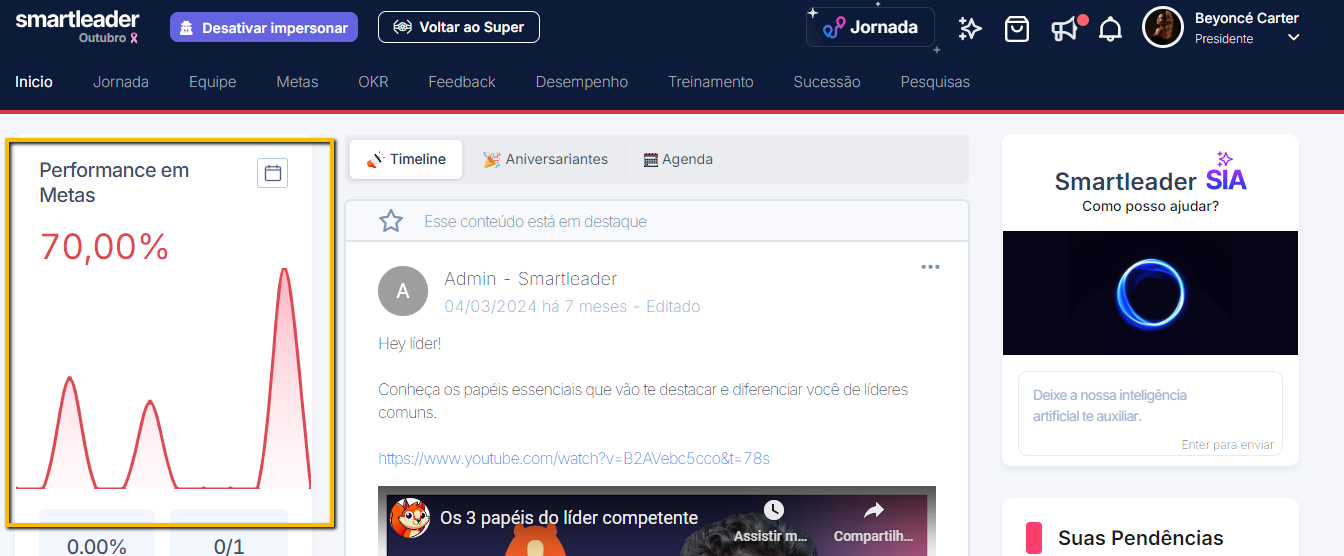Click Watch later clock on video
Screen dimensions: 1344x556
(x=773, y=511)
